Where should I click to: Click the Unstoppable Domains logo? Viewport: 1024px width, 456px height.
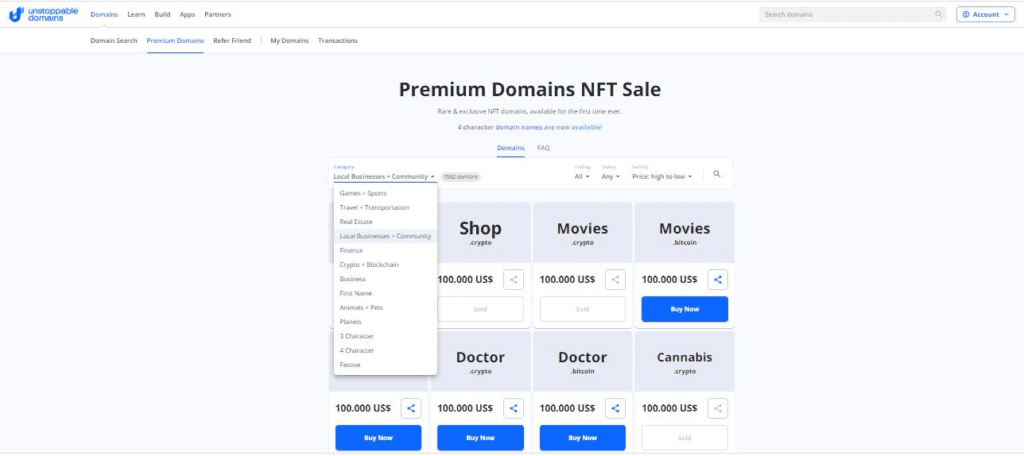[42, 14]
